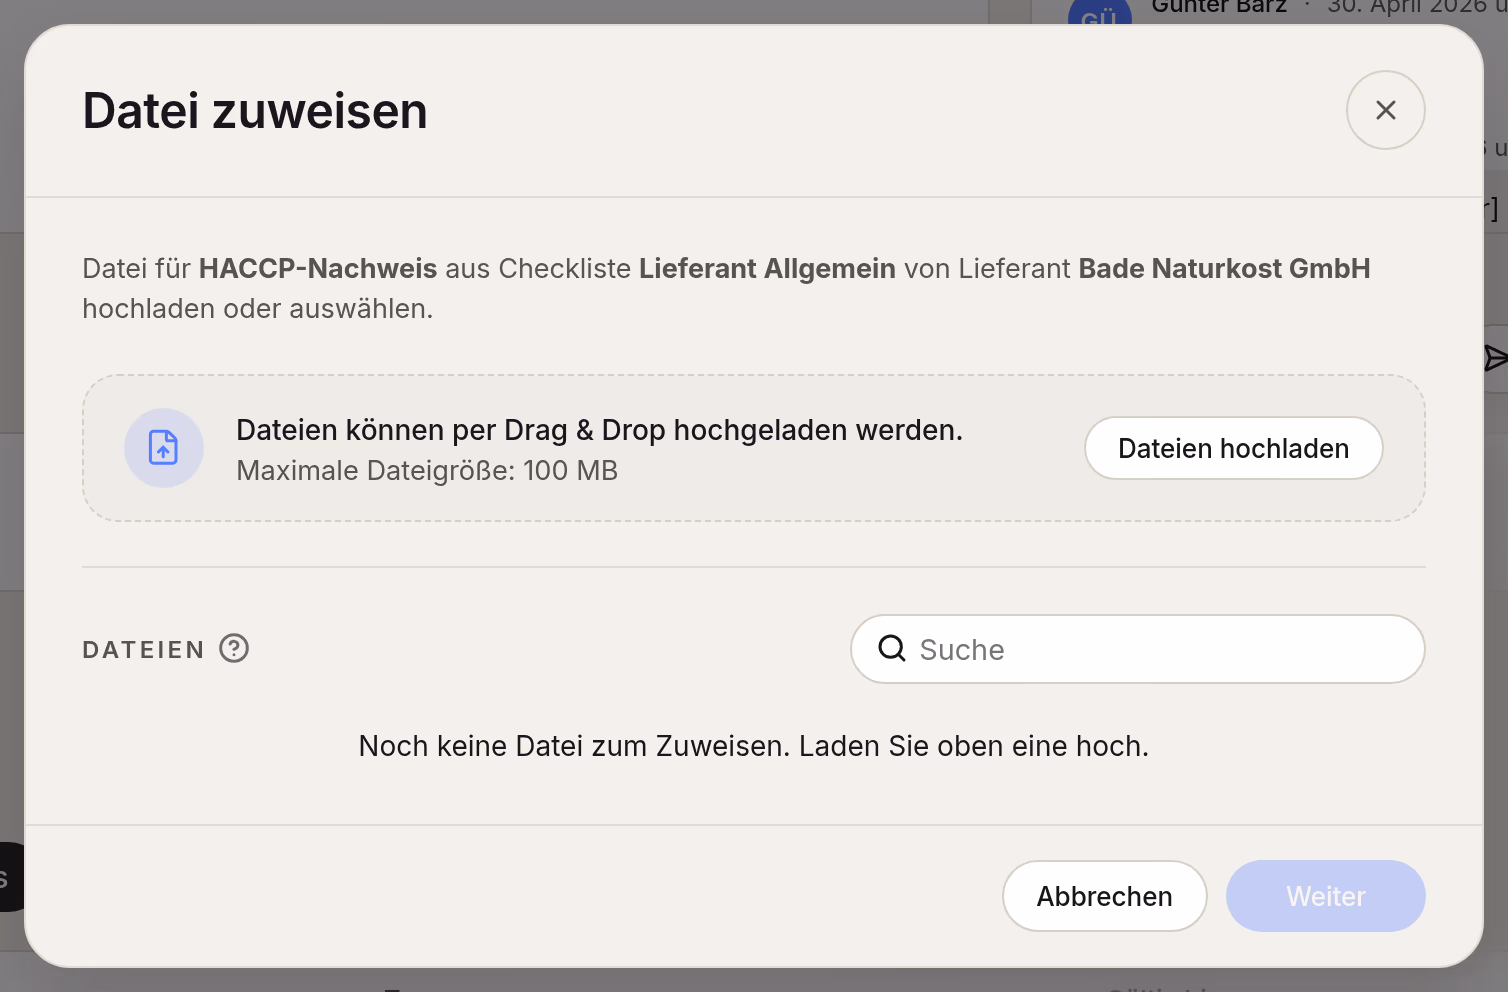Click Abbrechen to cancel

pyautogui.click(x=1104, y=896)
